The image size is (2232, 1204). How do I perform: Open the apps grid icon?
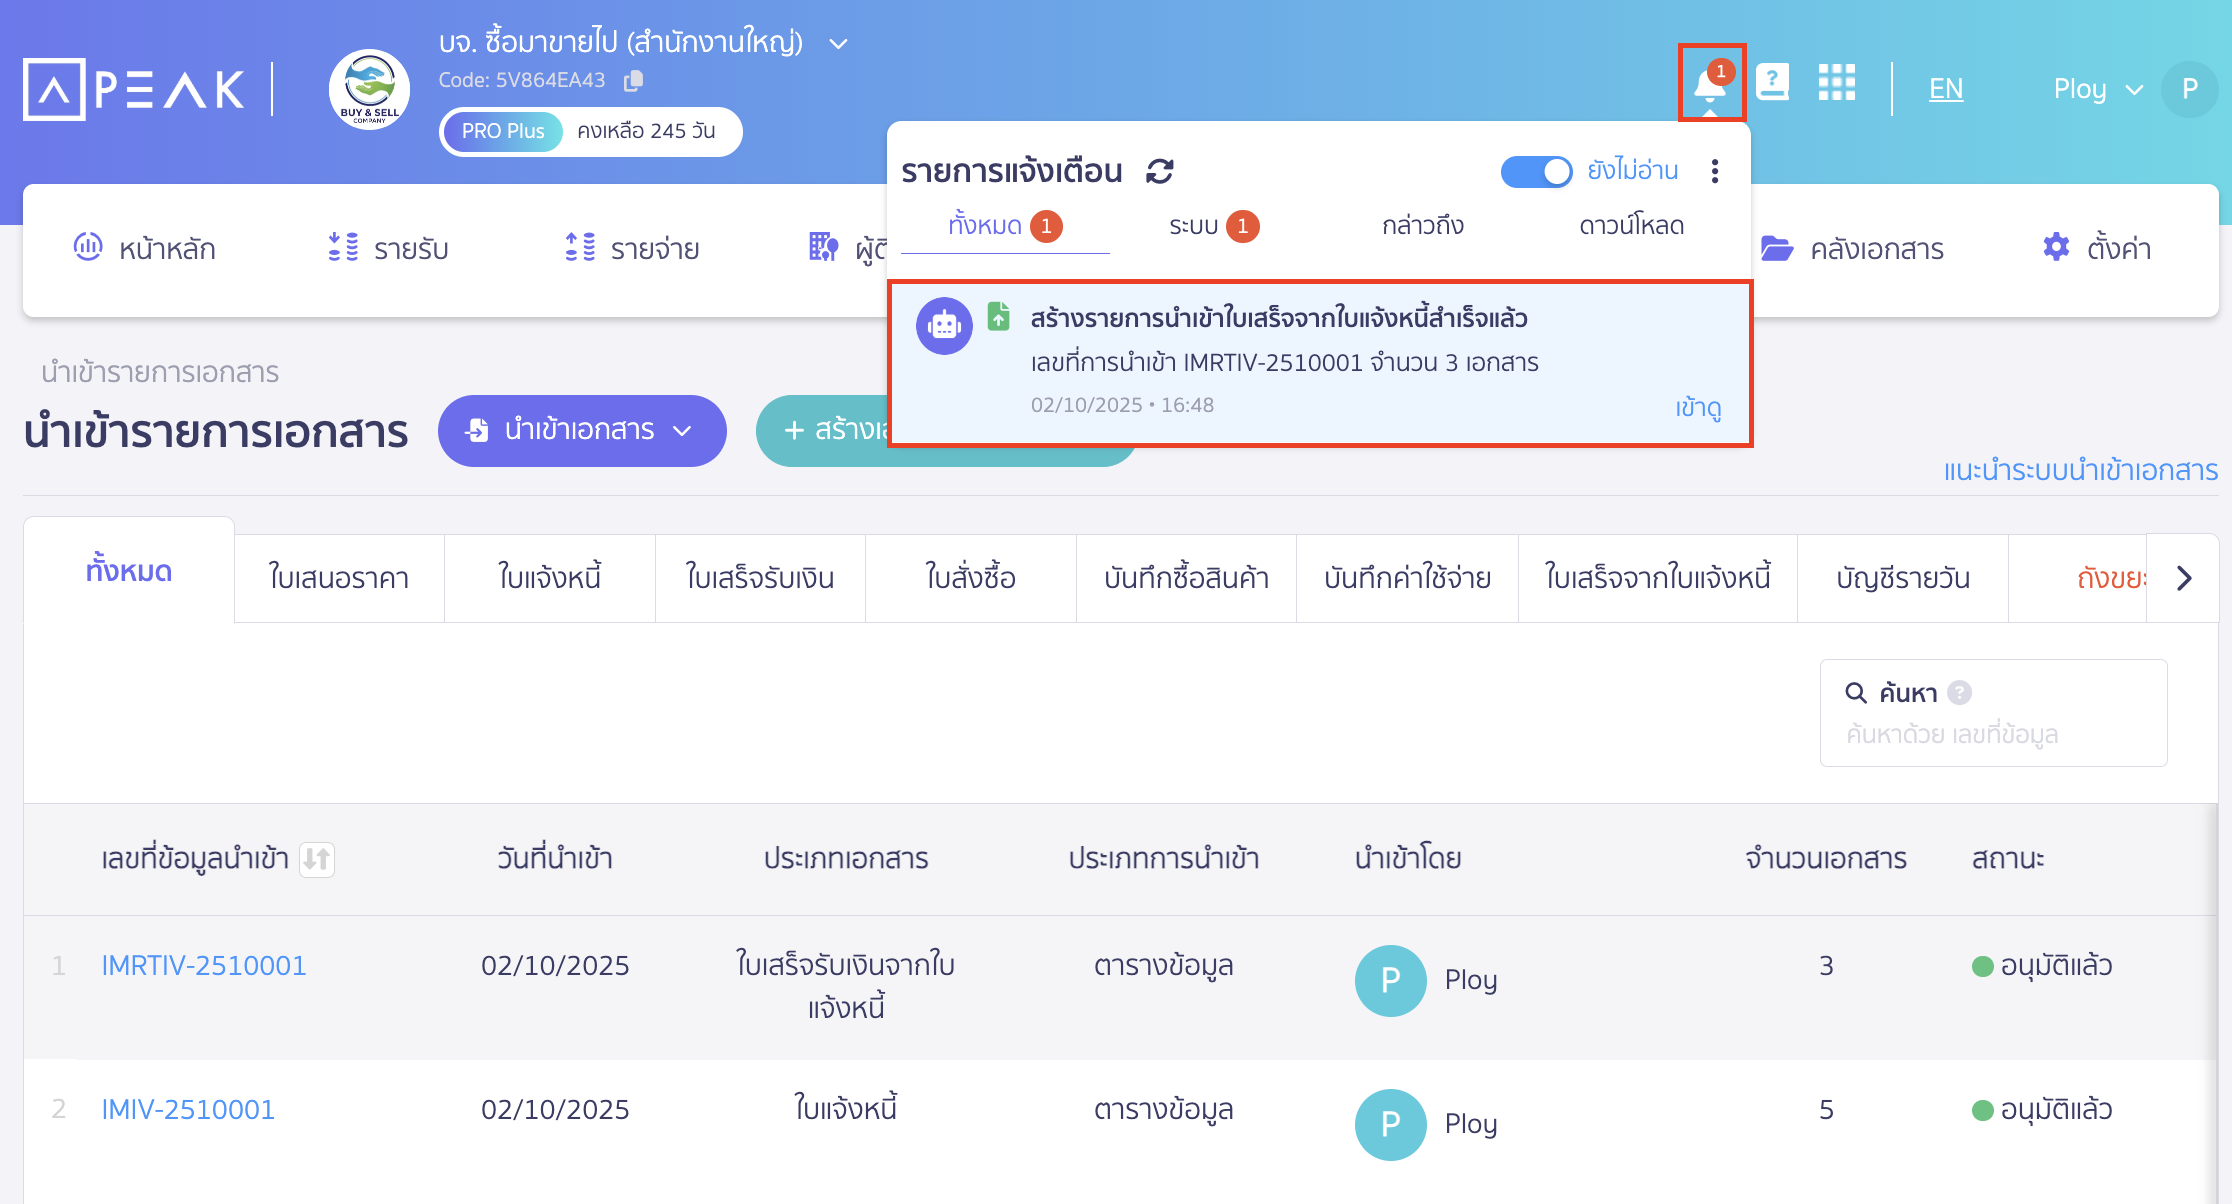click(1837, 83)
